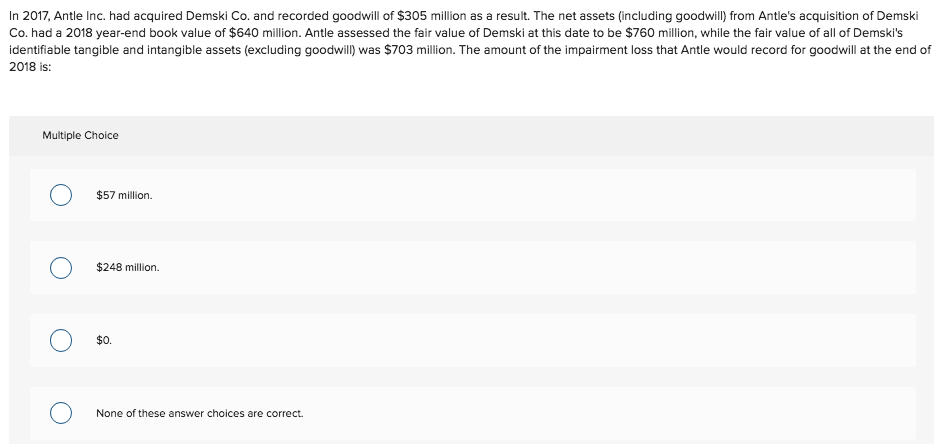
Task: Select the $57 million radio button
Action: (61, 195)
